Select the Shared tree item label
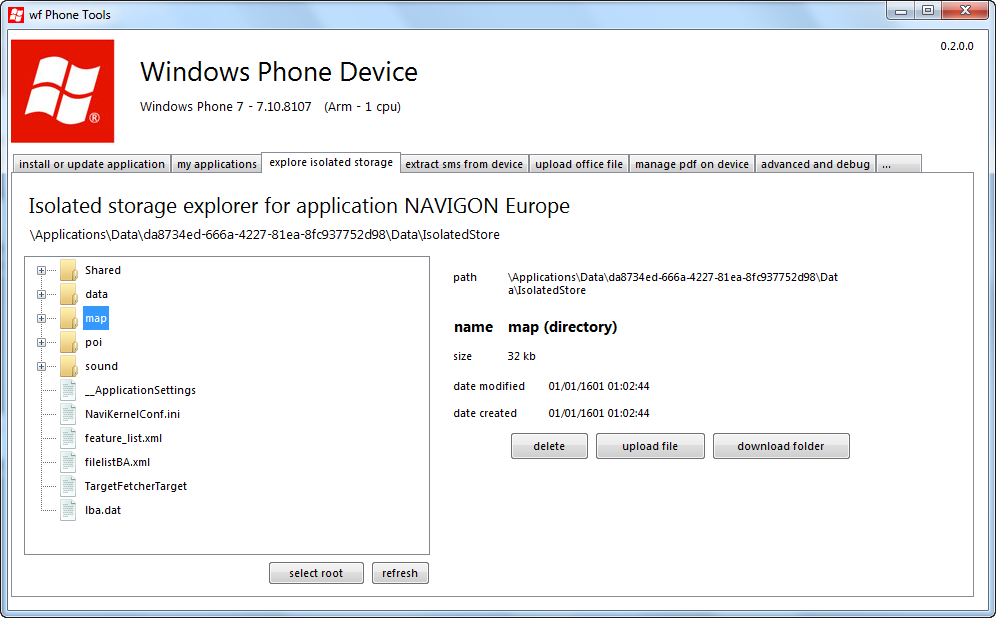996x618 pixels. [x=103, y=270]
